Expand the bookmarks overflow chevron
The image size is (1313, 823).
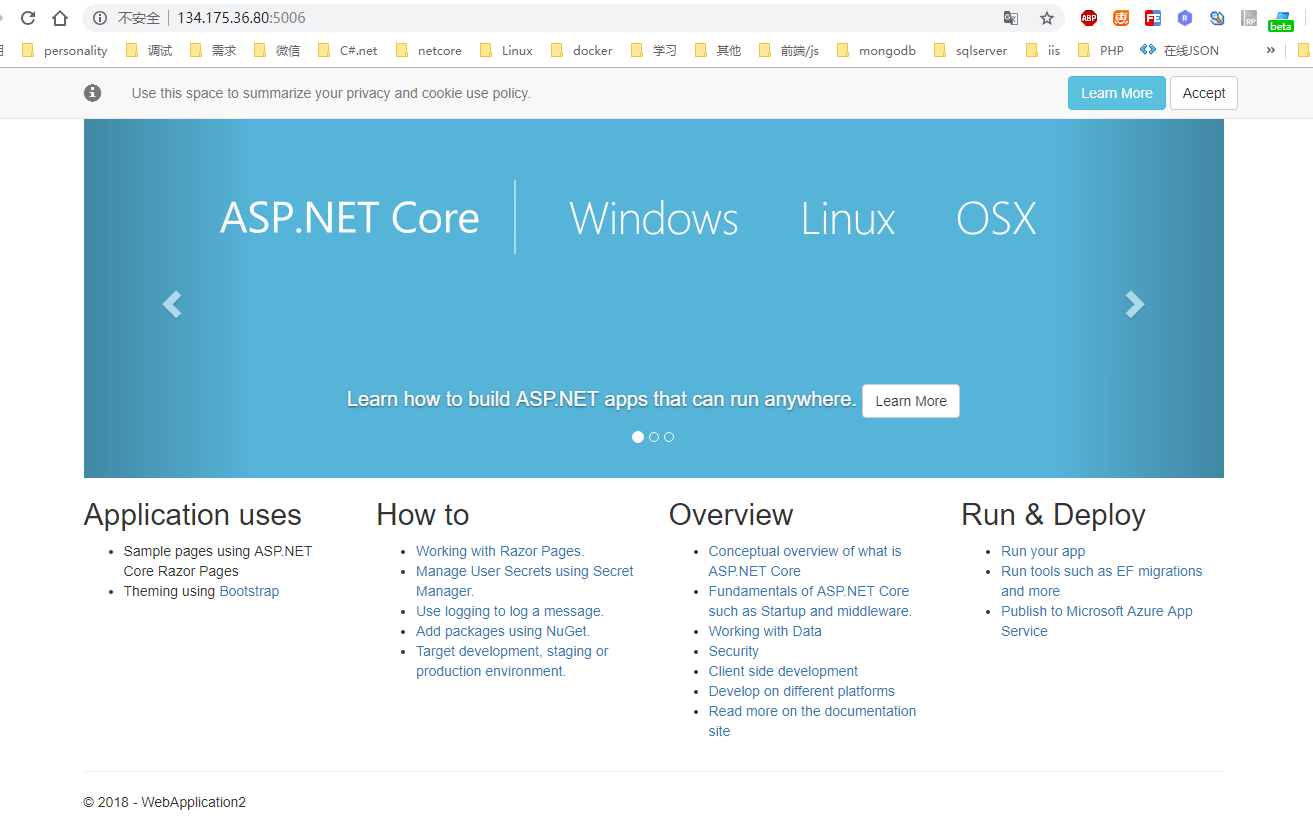[1271, 50]
